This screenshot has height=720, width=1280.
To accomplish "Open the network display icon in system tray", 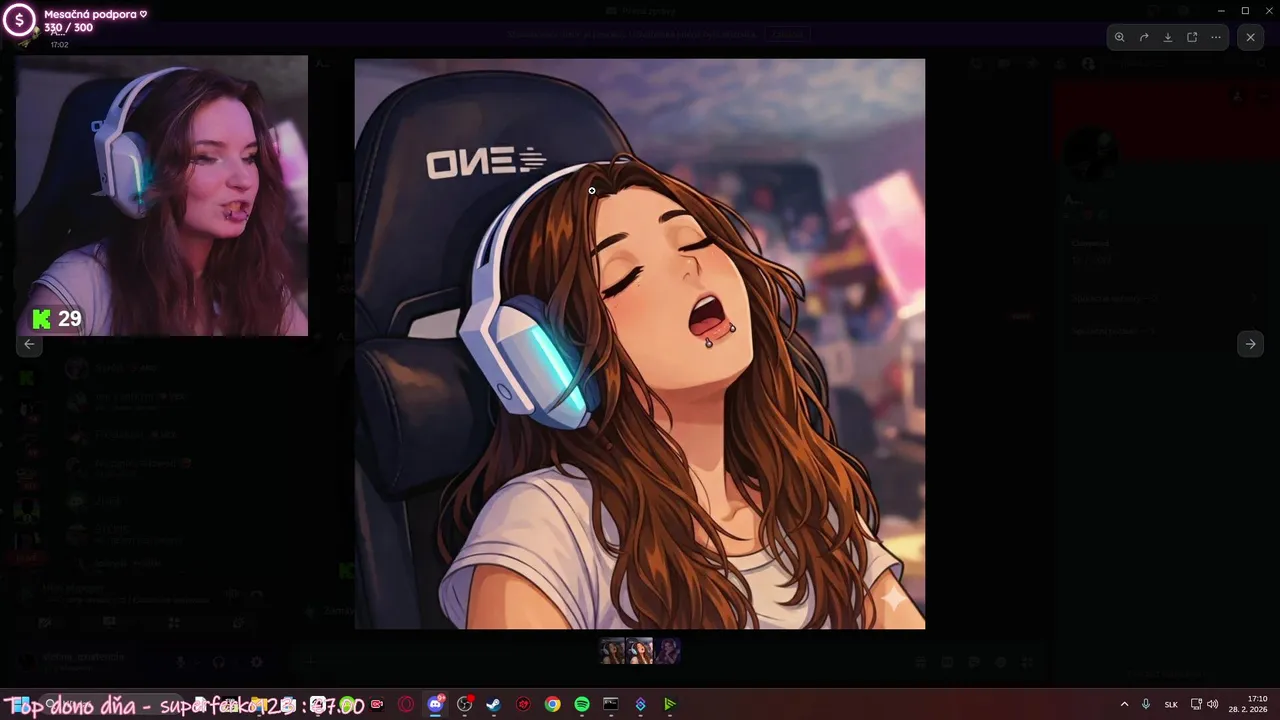I will click(1196, 704).
